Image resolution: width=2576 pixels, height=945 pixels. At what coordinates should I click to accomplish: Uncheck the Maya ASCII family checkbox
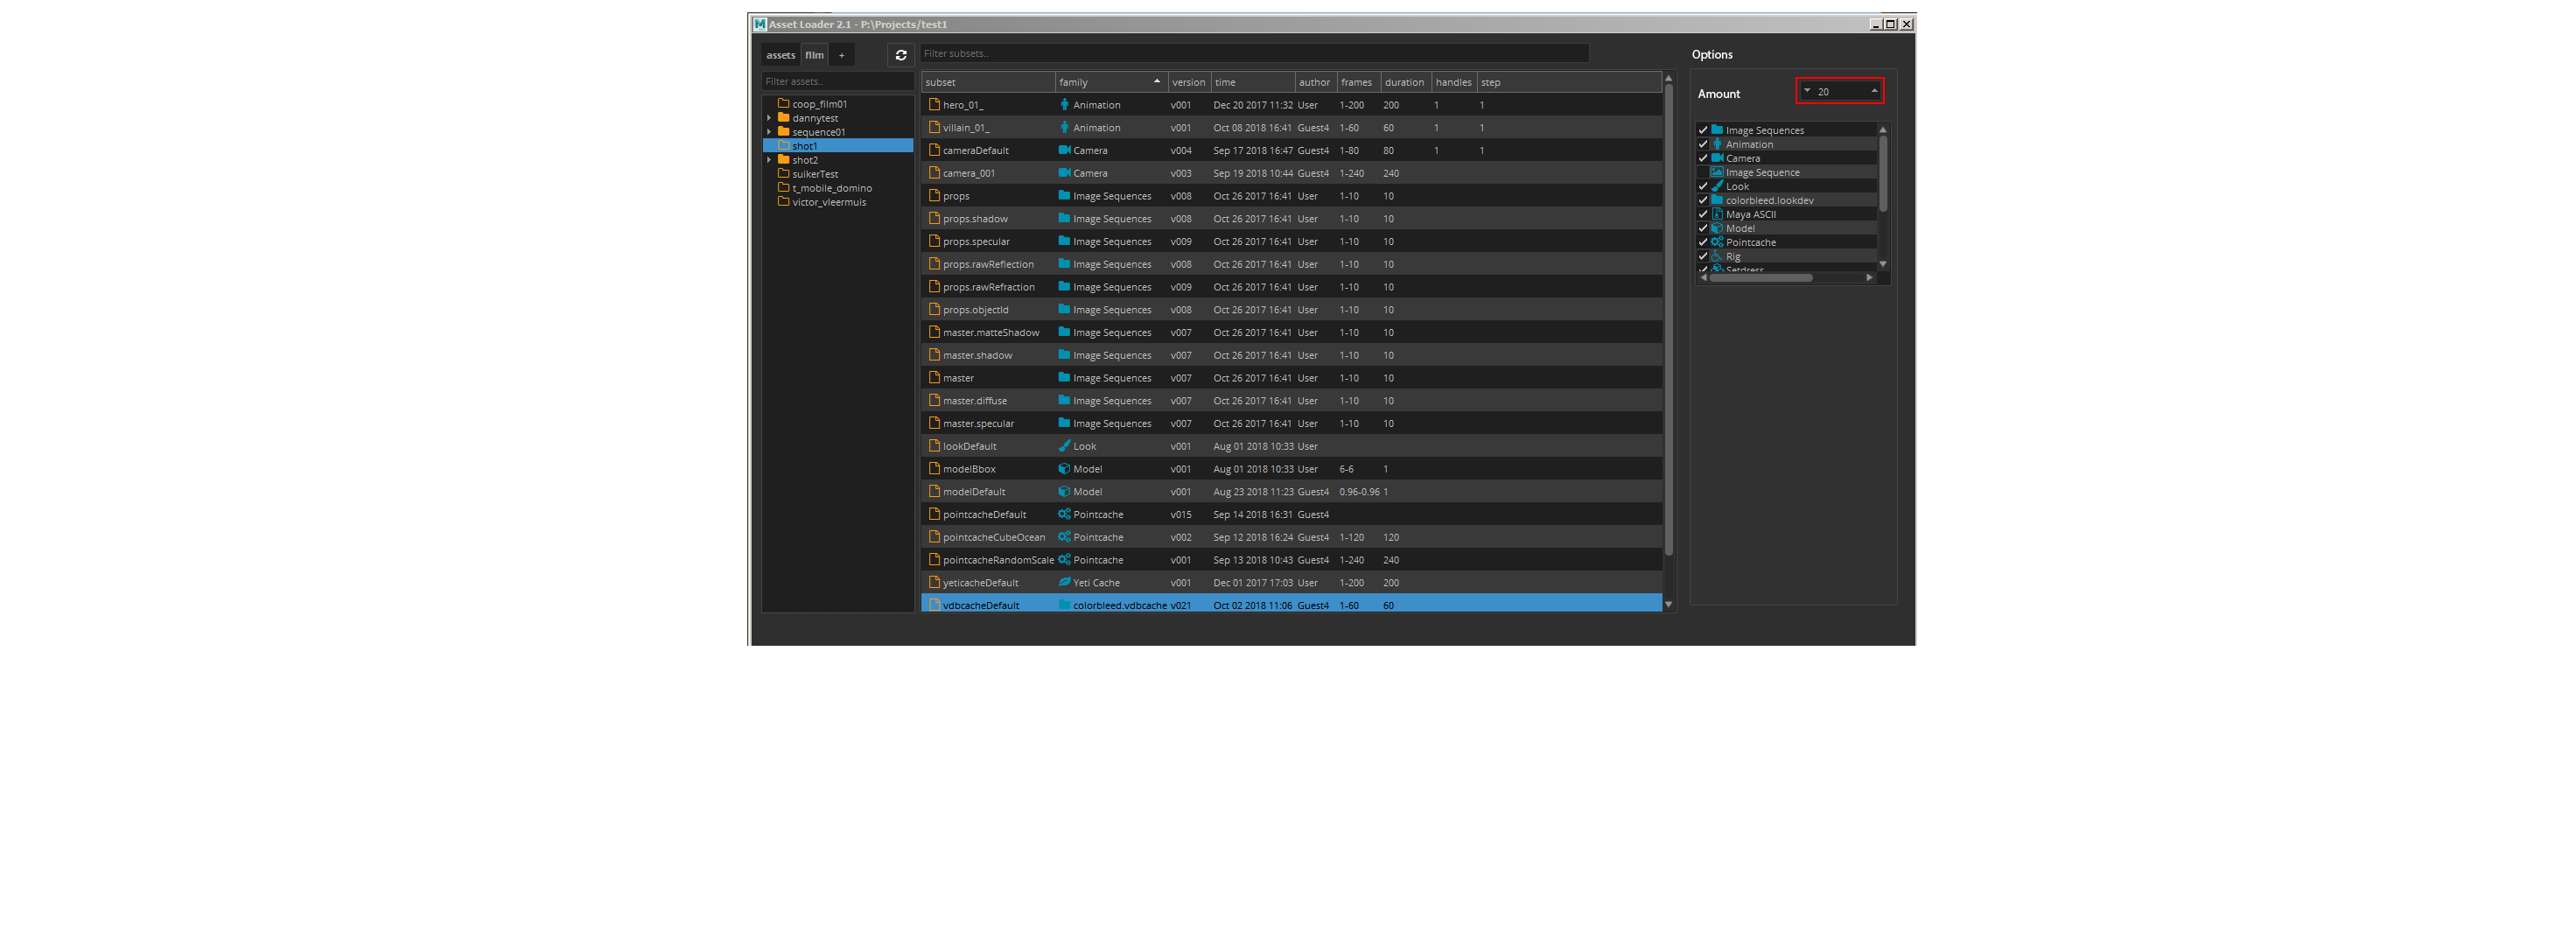pos(1703,214)
